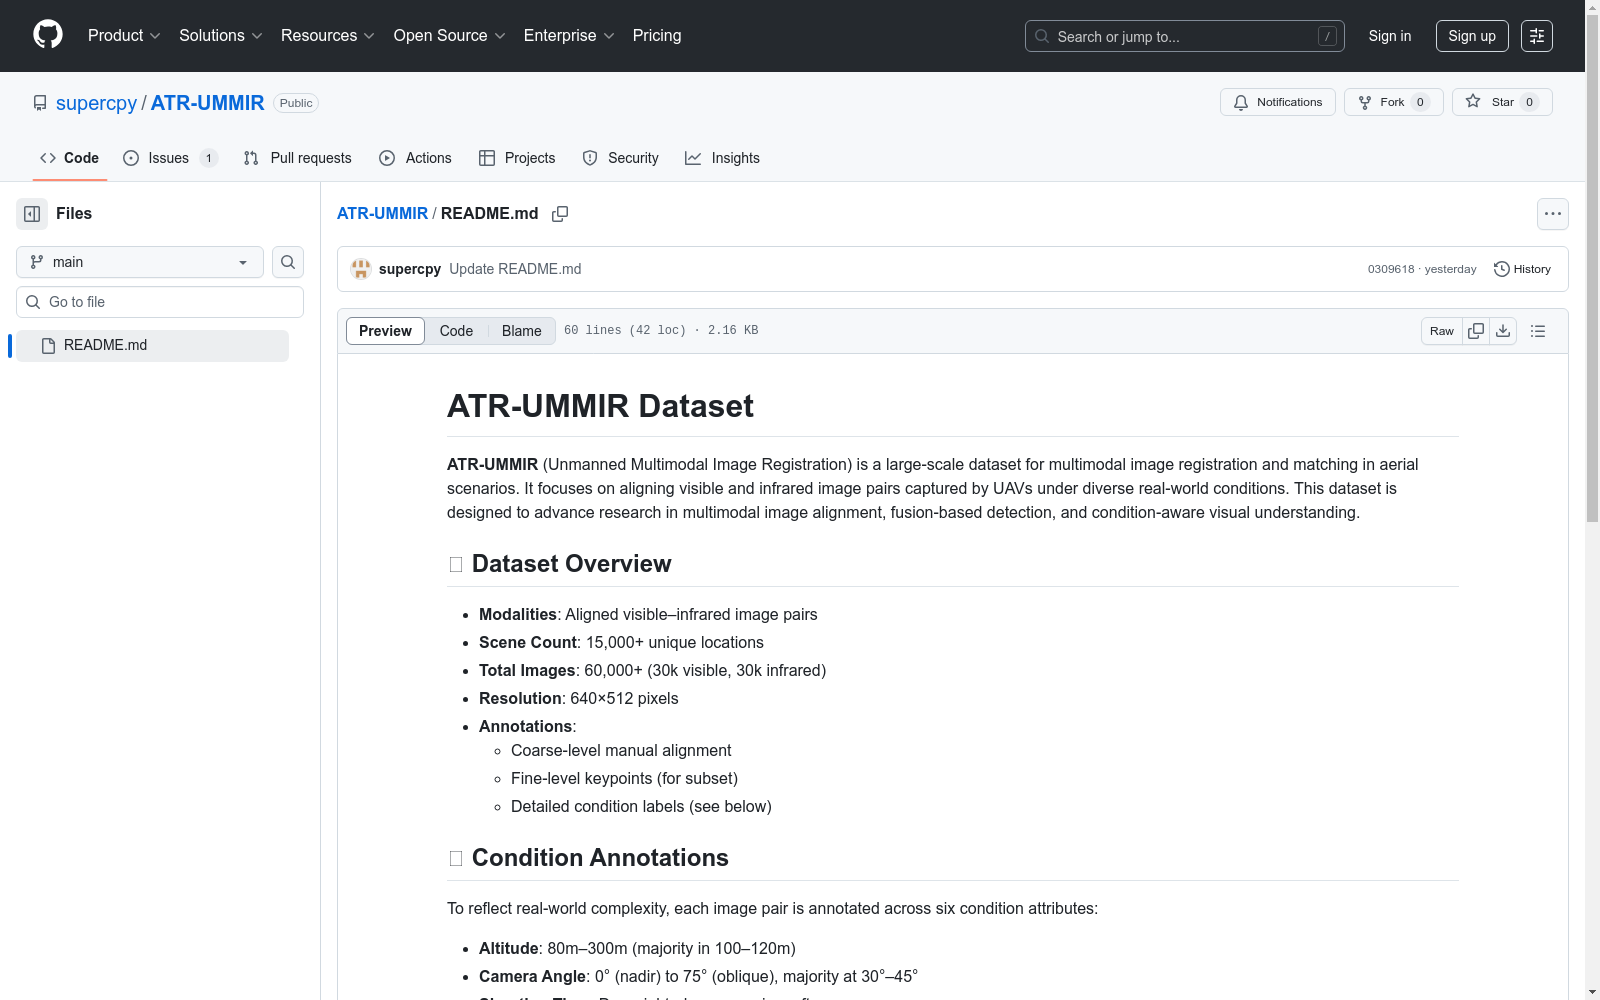Open the more file actions menu
Viewport: 1600px width, 1000px height.
pyautogui.click(x=1552, y=214)
